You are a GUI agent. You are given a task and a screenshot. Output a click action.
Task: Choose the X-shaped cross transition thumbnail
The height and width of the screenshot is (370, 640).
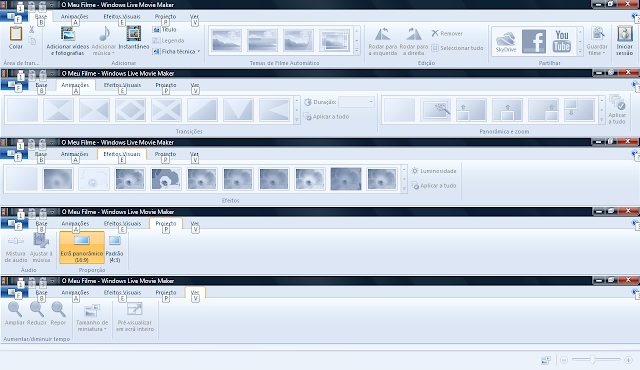pyautogui.click(x=166, y=109)
